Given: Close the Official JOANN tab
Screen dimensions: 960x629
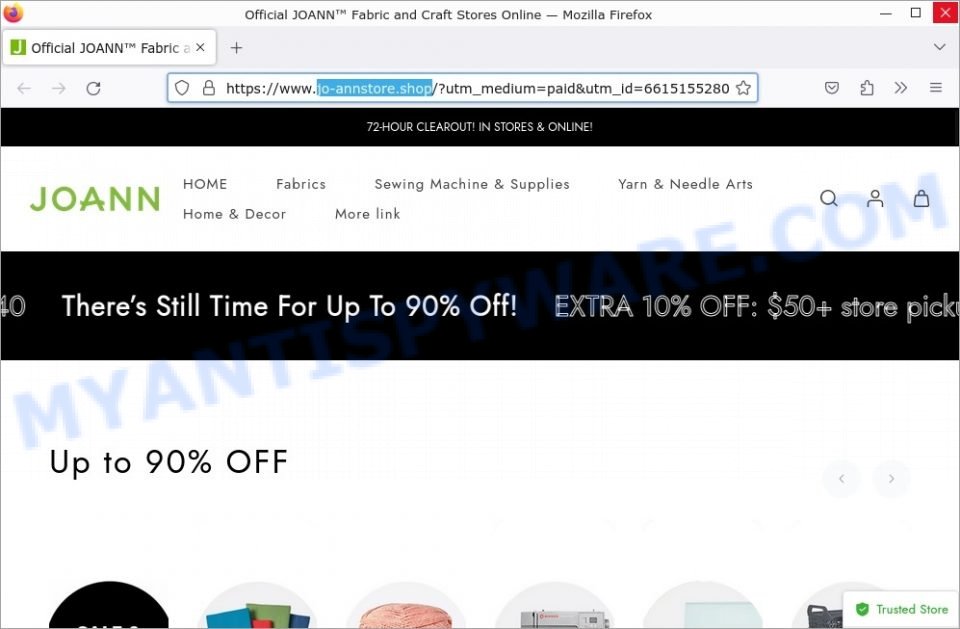Looking at the screenshot, I should 200,47.
